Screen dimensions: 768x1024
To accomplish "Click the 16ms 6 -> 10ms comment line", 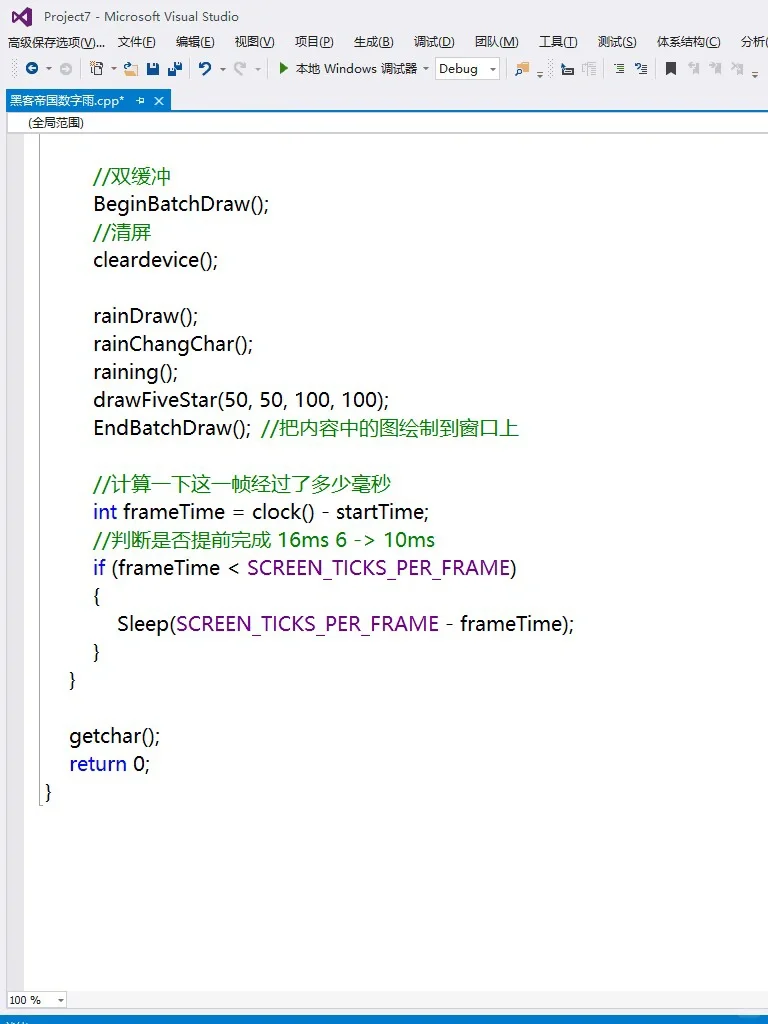I will coord(264,540).
